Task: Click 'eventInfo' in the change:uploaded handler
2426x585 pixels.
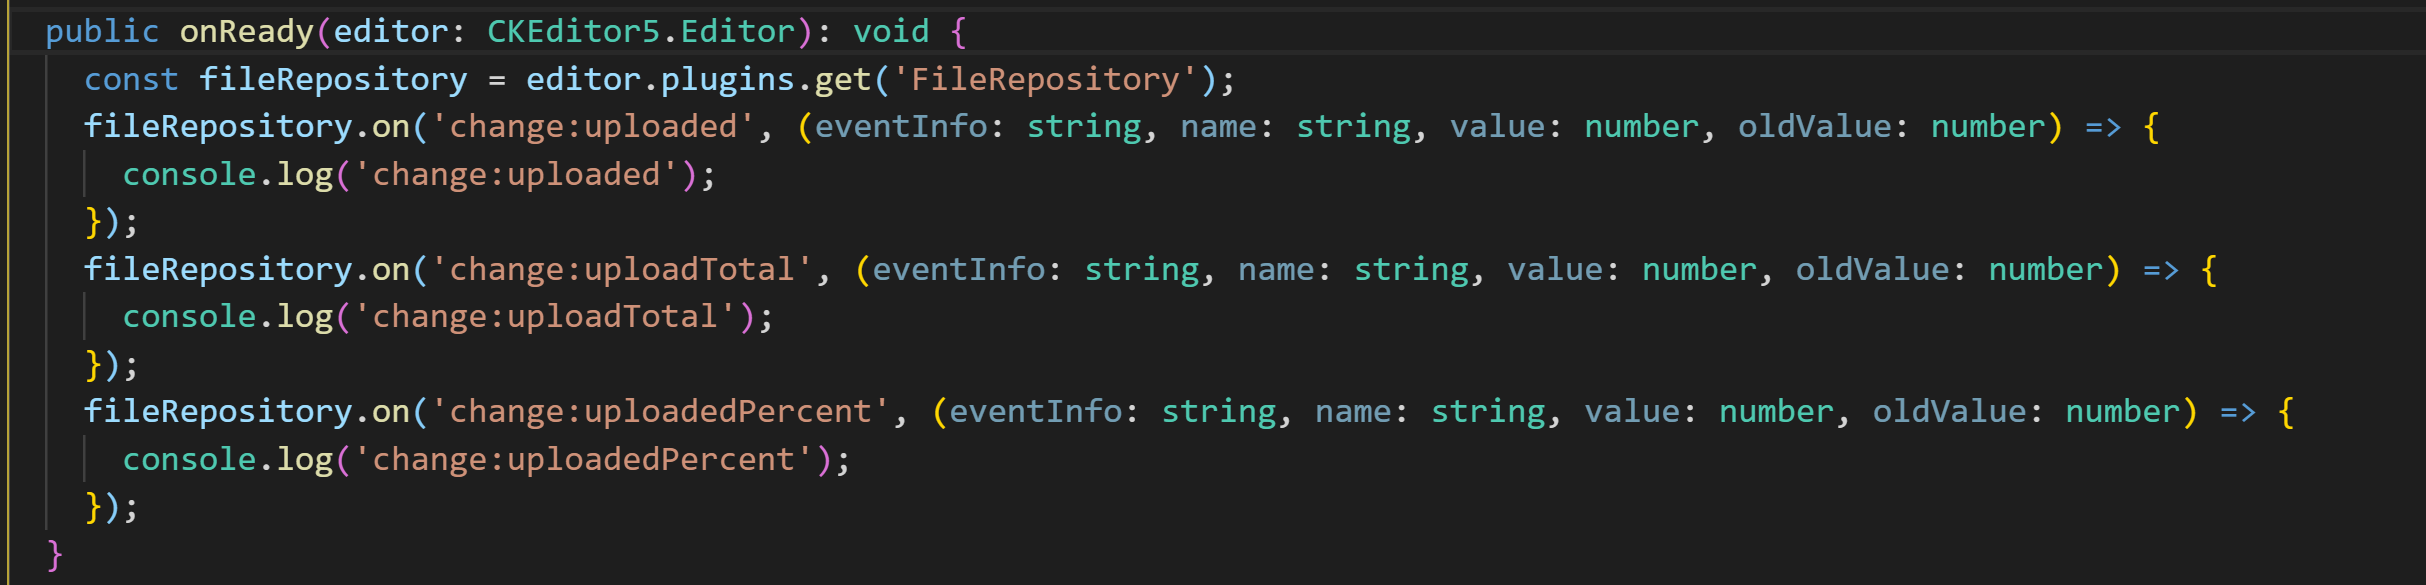Action: tap(901, 127)
